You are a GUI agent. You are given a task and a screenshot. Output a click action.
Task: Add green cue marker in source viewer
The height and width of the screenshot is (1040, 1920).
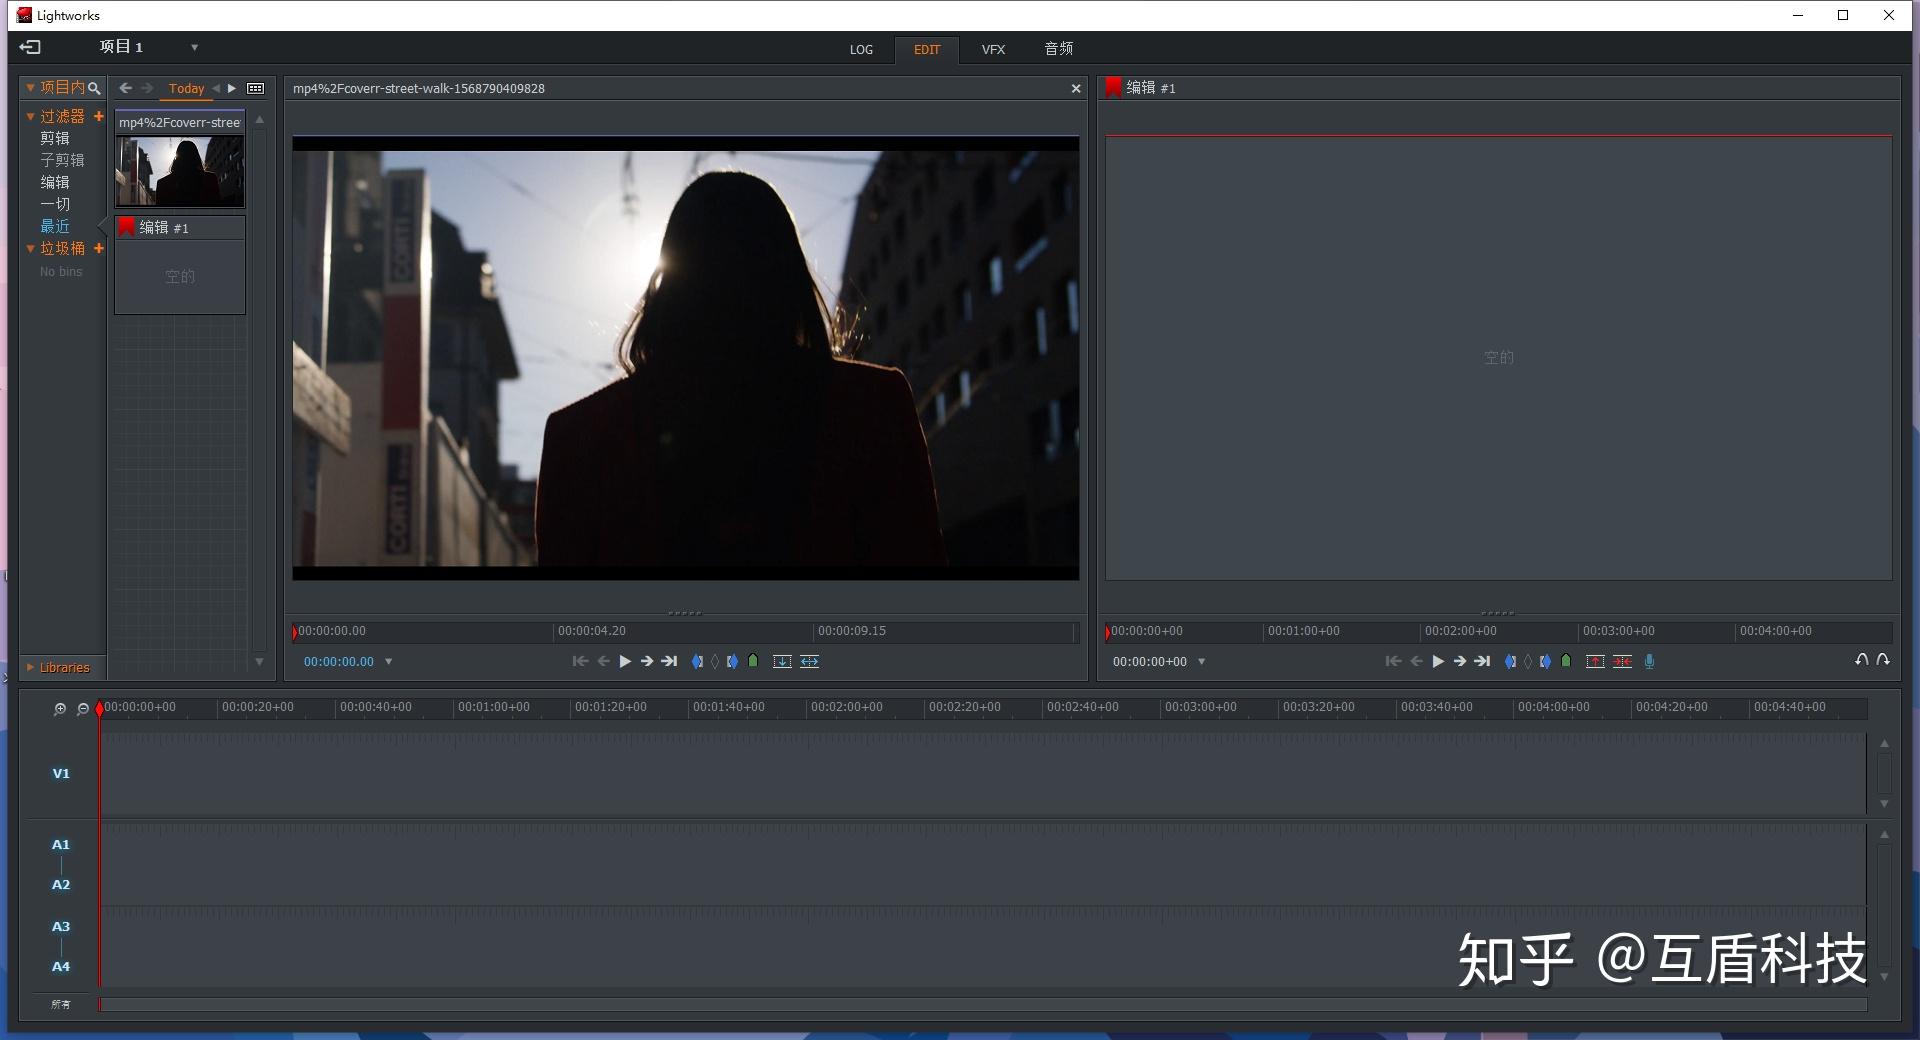[x=753, y=661]
